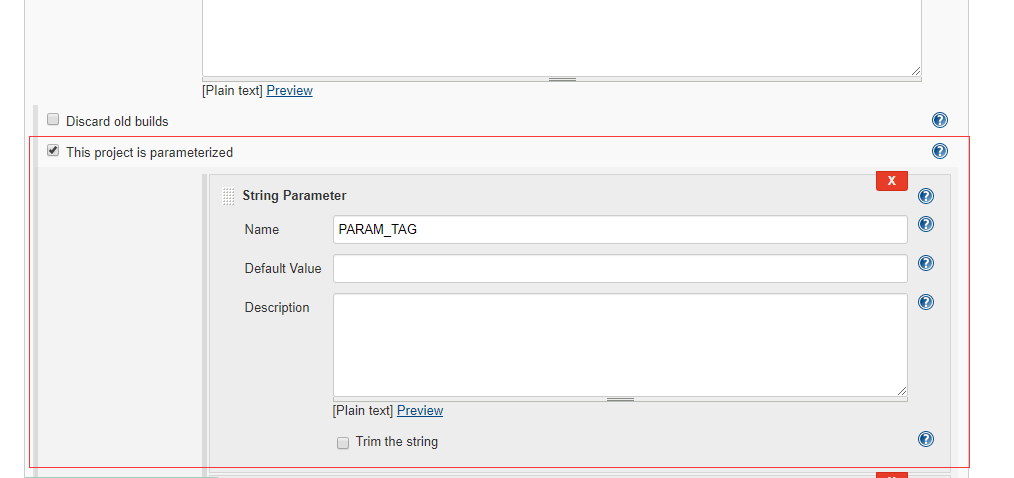Click Preview link under the top text area
The image size is (1014, 478).
(x=289, y=91)
